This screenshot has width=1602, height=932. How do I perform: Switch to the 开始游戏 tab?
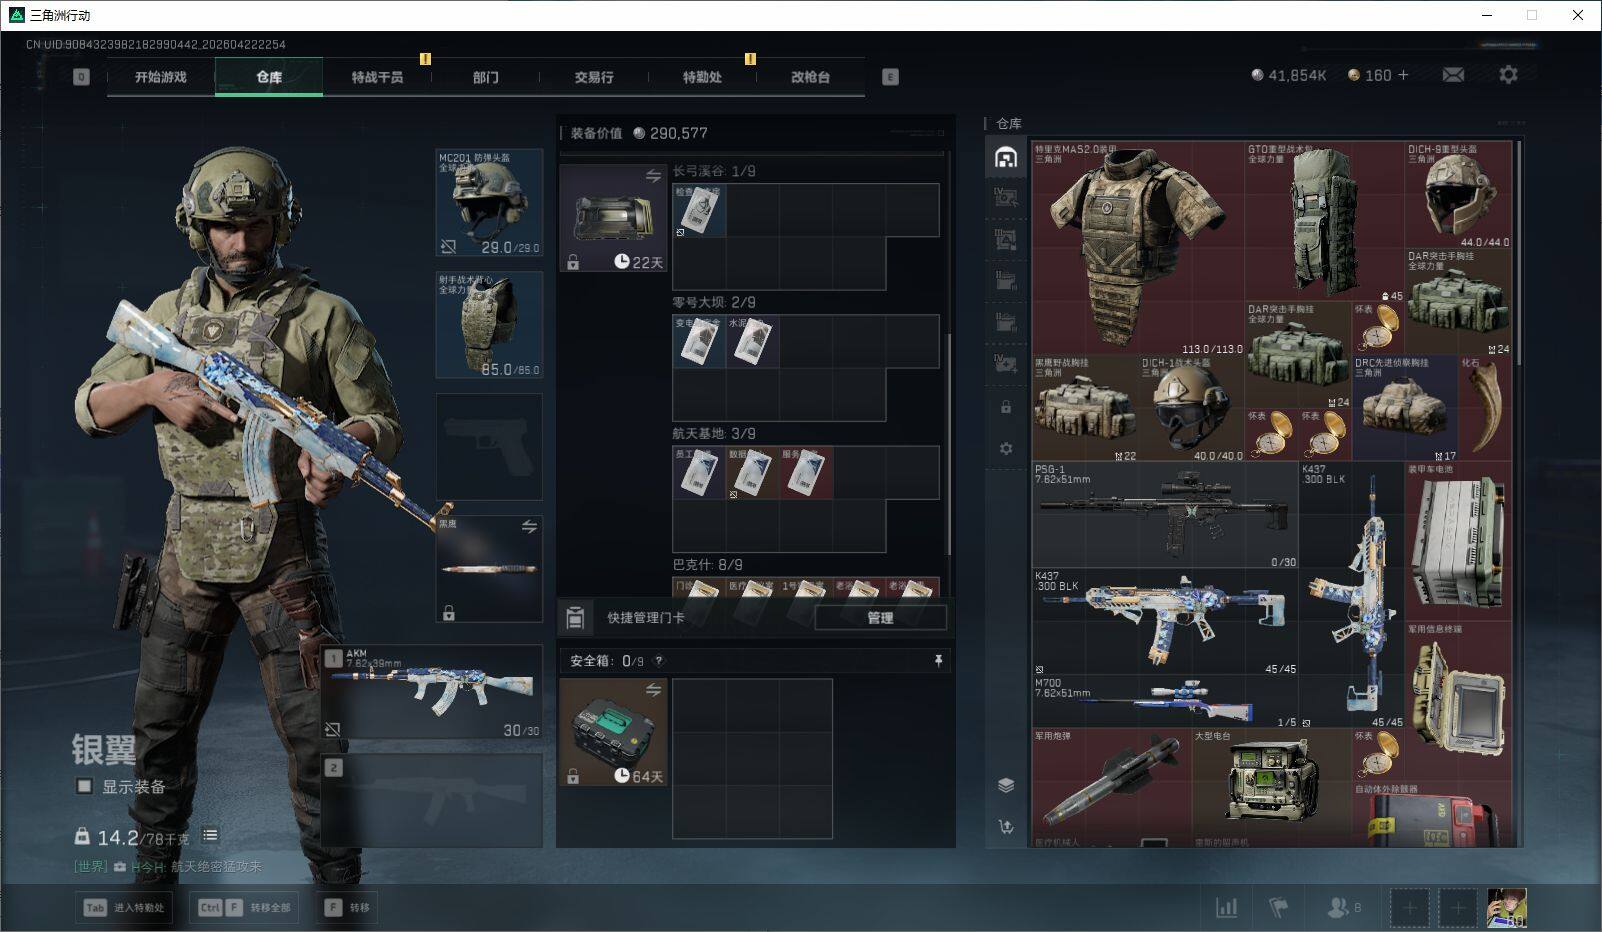pos(161,77)
